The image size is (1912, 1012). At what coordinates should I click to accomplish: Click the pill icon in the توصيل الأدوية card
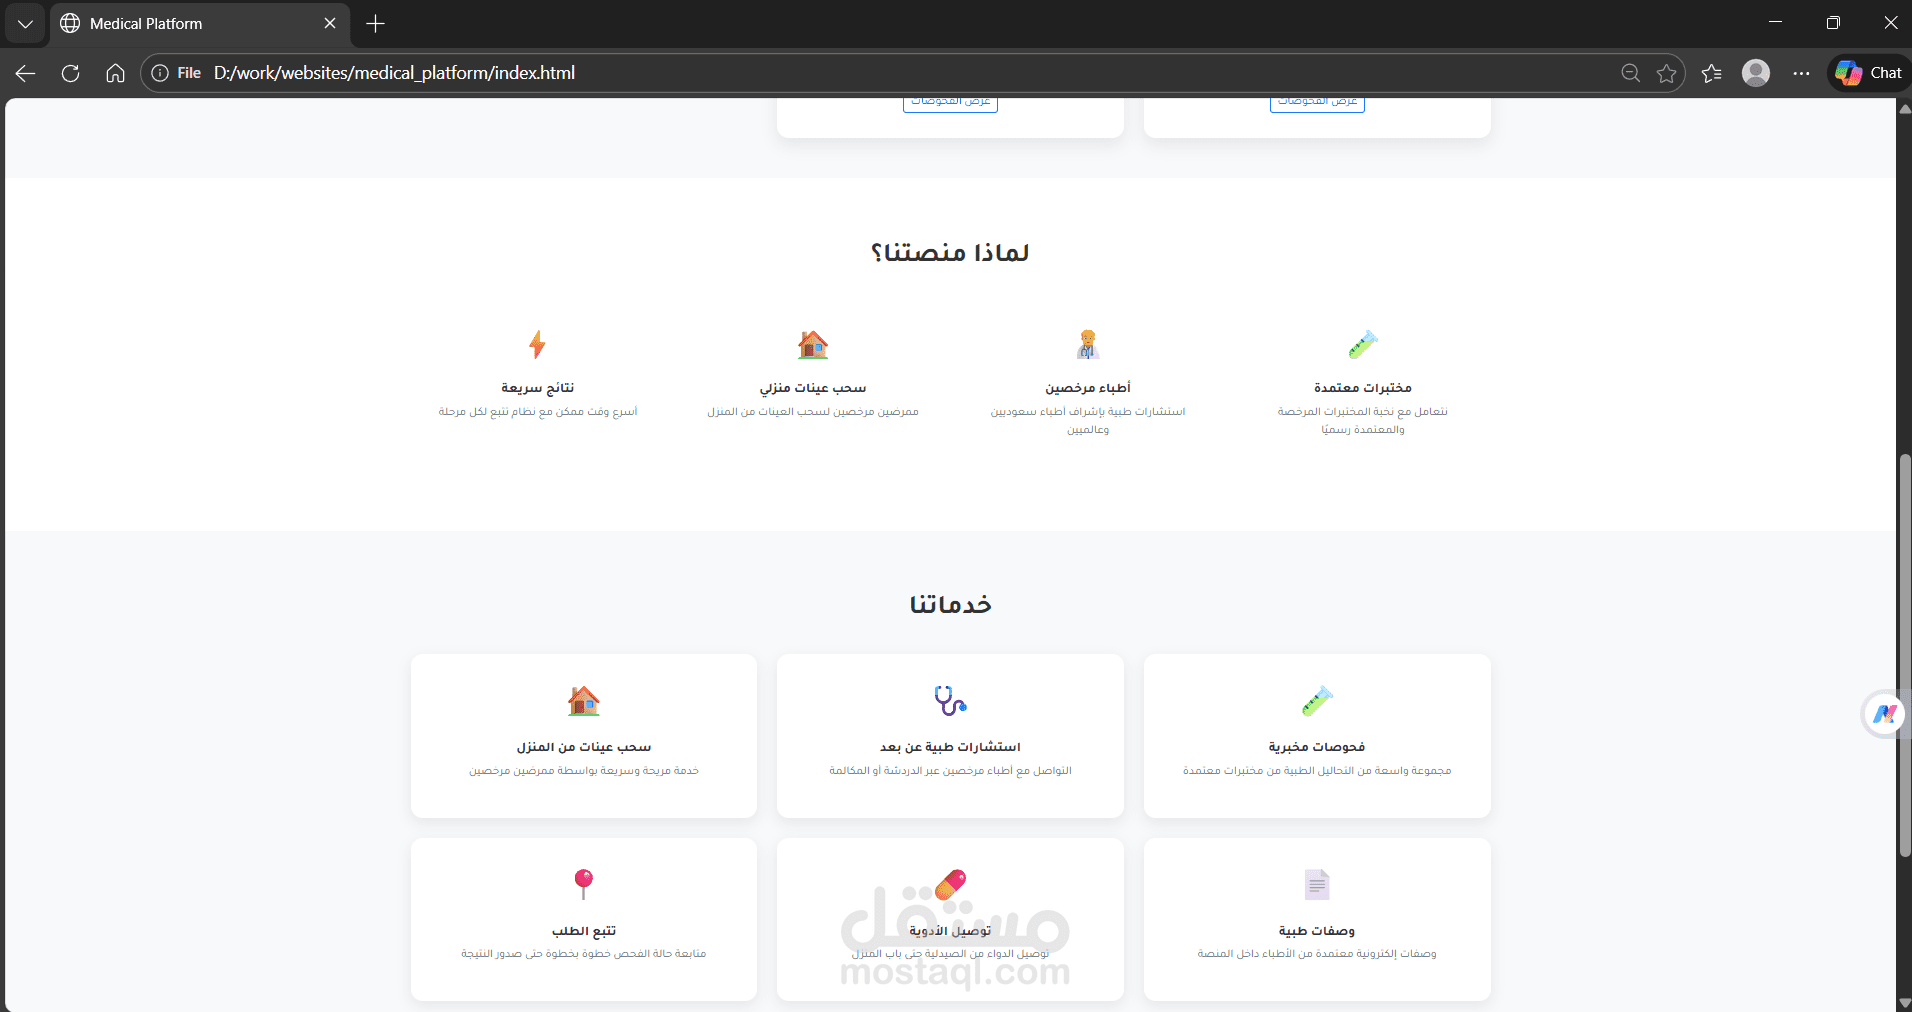(x=950, y=884)
